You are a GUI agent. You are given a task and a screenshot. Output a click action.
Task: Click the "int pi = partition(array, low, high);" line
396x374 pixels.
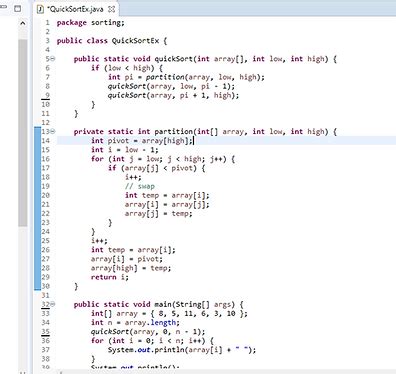point(186,77)
